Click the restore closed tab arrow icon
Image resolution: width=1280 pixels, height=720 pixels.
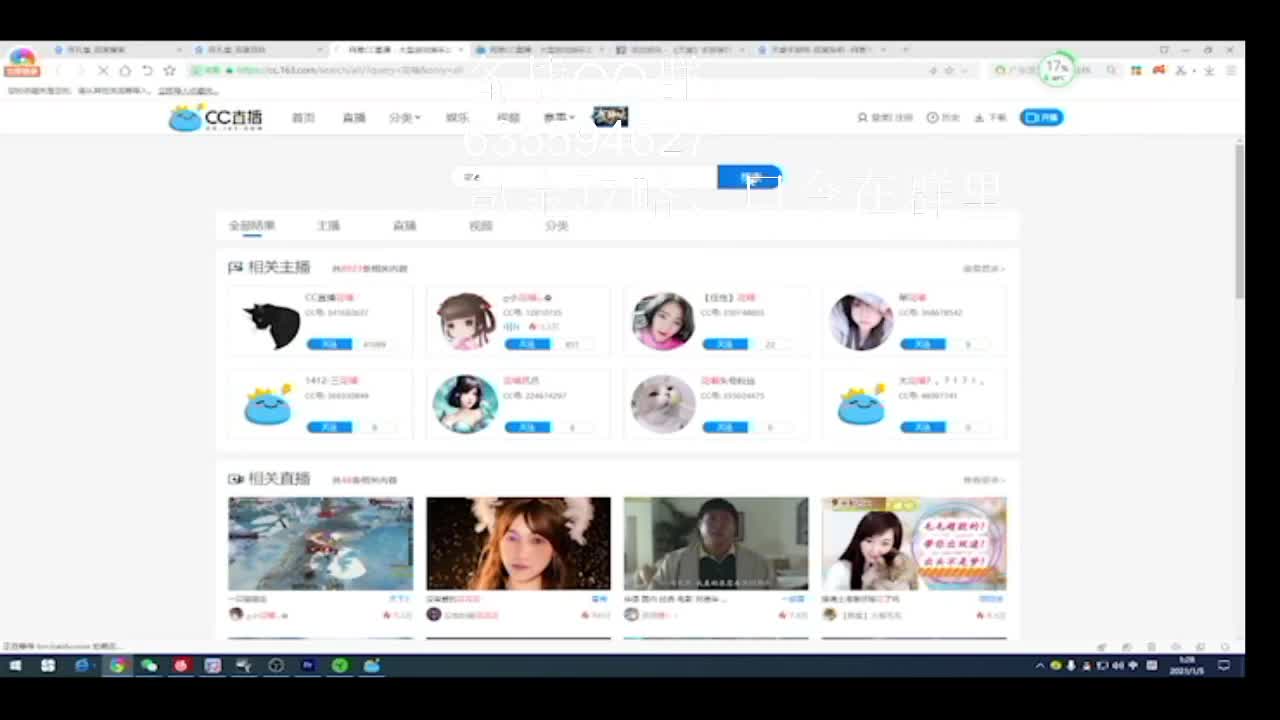[x=147, y=71]
